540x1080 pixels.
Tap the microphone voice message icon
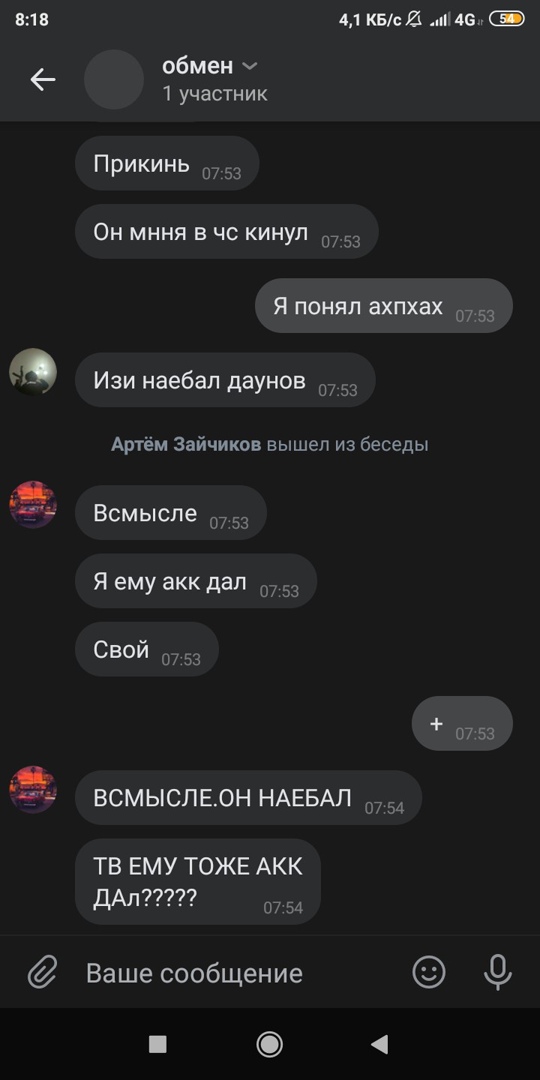click(x=497, y=973)
